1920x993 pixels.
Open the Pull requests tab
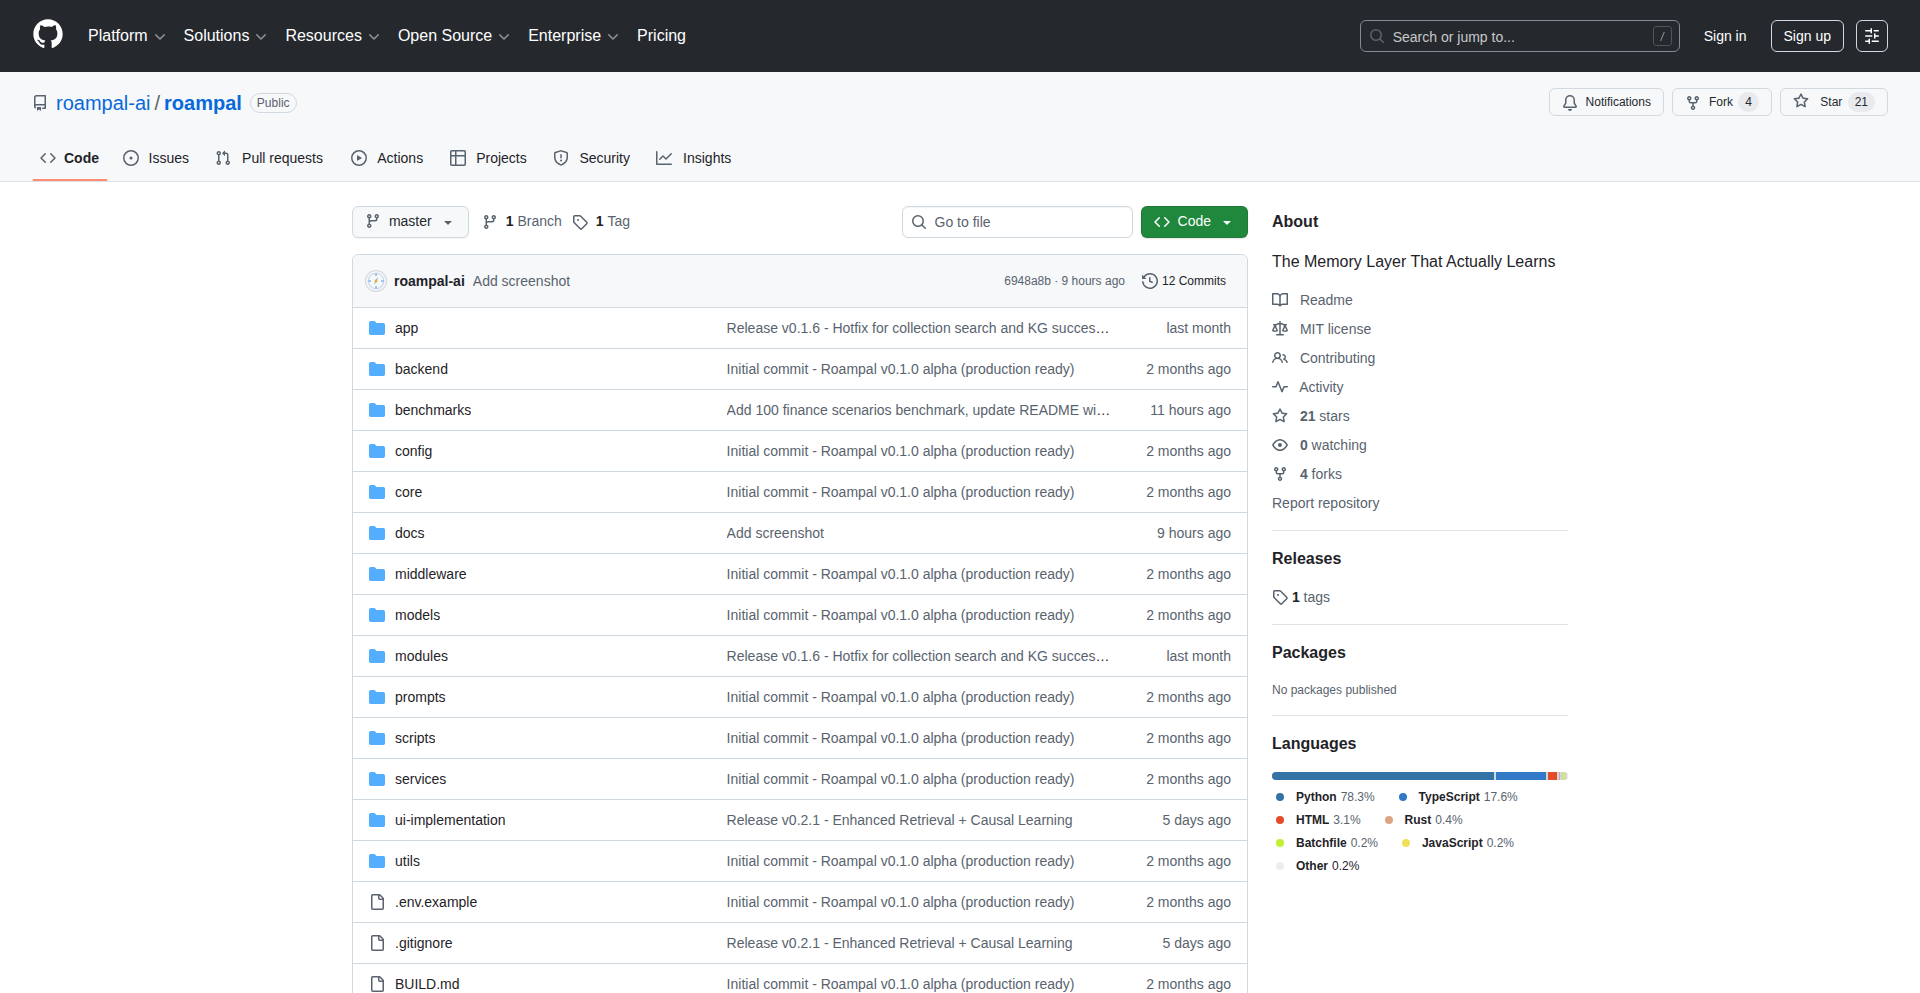pos(269,158)
